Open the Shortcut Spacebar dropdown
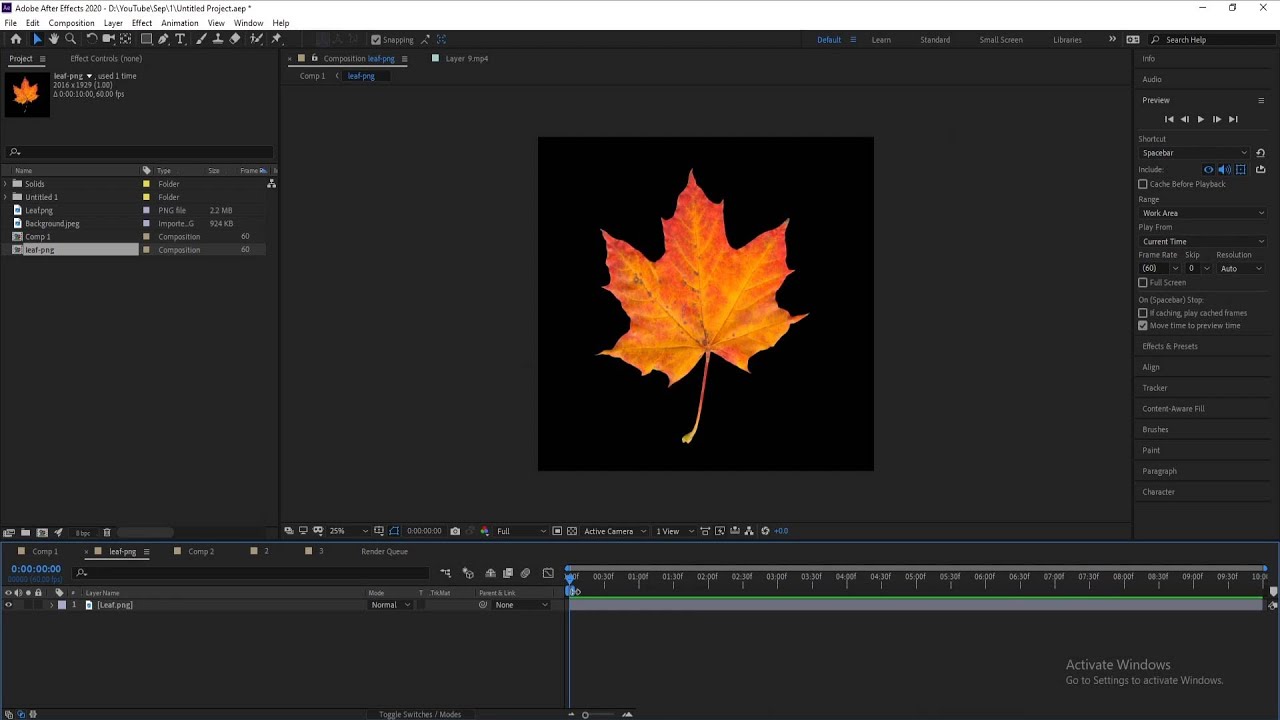 (x=1195, y=153)
